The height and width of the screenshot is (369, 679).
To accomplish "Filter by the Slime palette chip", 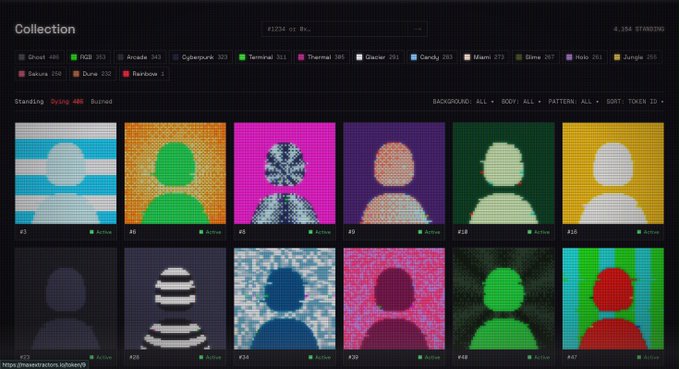I will click(x=535, y=57).
